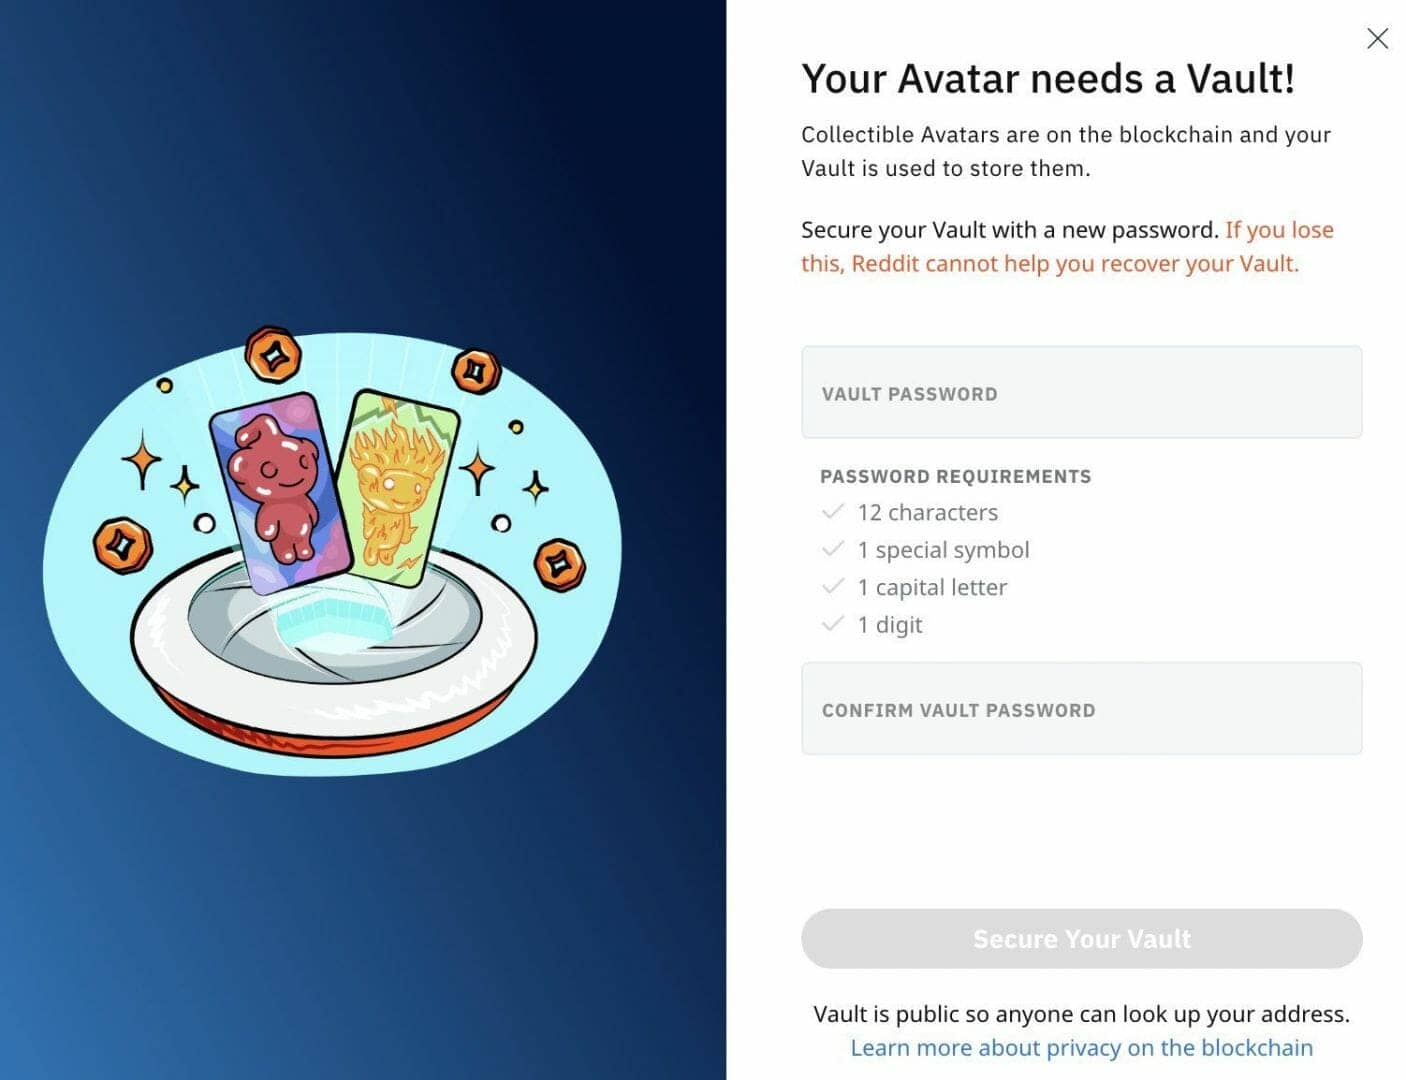Image resolution: width=1406 pixels, height=1080 pixels.
Task: Click the large orange sparkle star left of cards
Action: pos(142,459)
